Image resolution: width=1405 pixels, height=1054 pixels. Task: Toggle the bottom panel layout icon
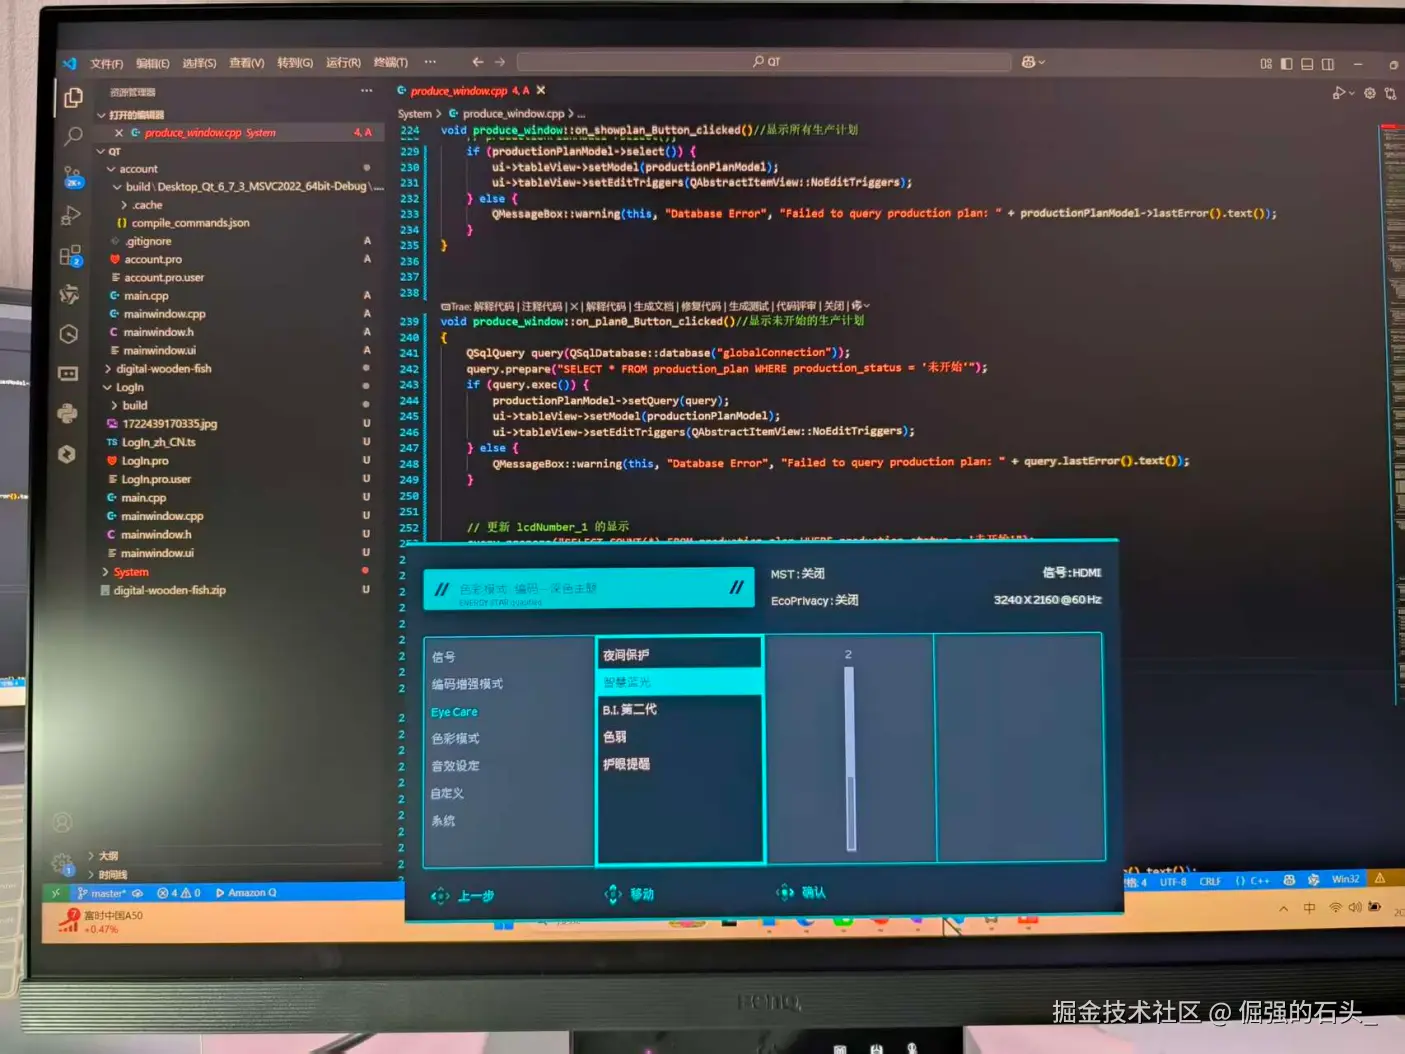click(x=1307, y=64)
